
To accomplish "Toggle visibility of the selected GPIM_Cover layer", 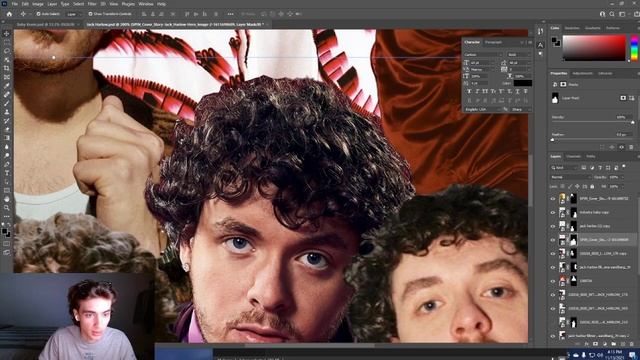I will 553,240.
